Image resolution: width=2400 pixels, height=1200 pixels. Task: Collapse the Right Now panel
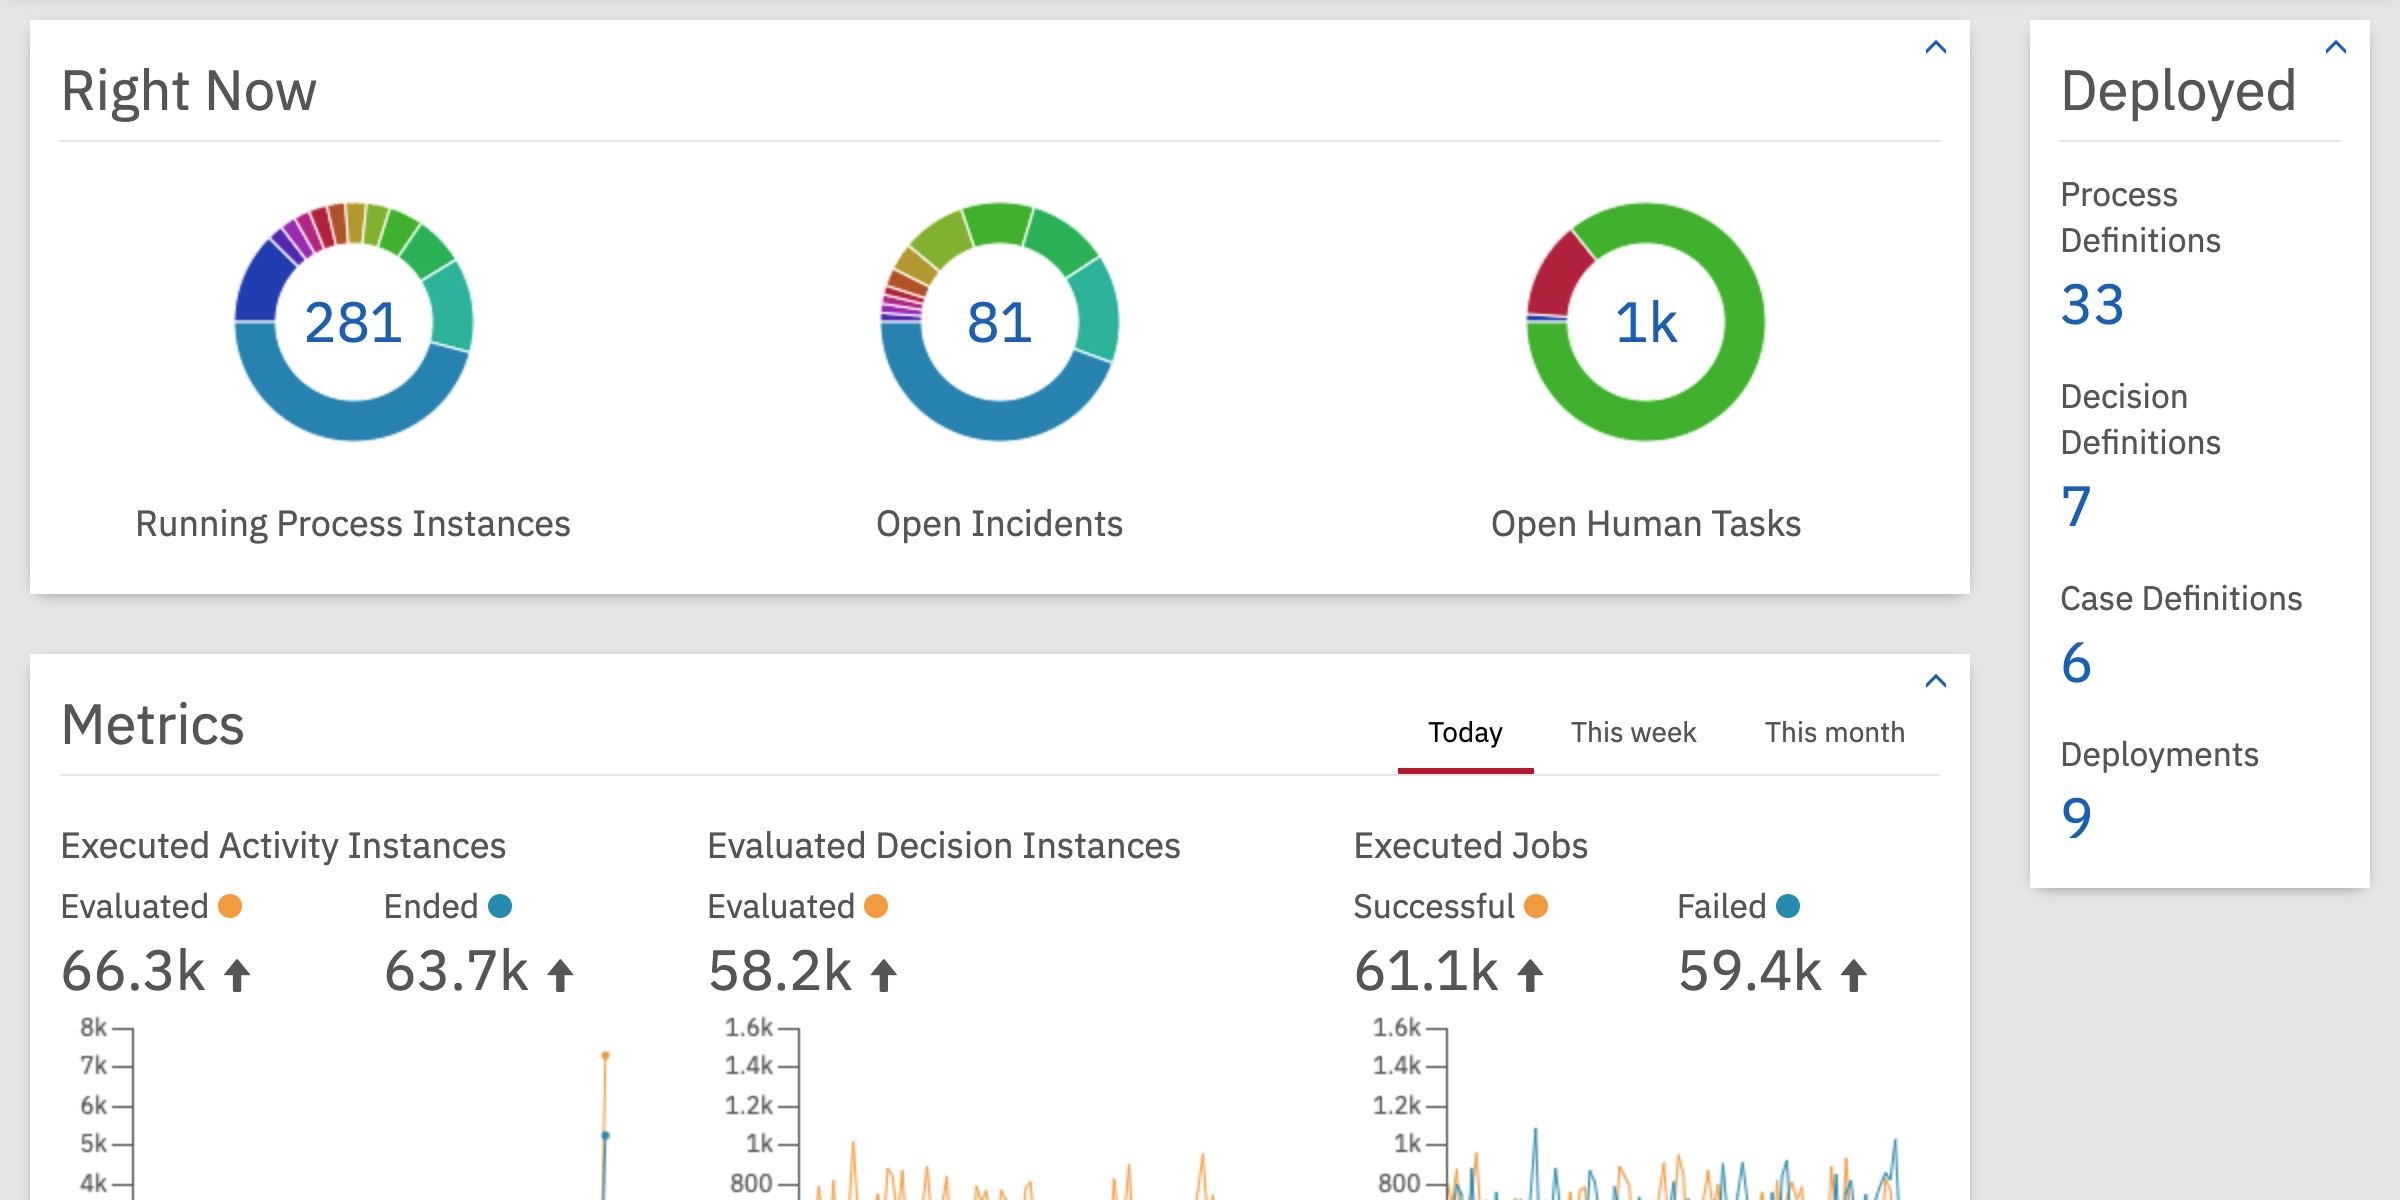(x=1936, y=47)
